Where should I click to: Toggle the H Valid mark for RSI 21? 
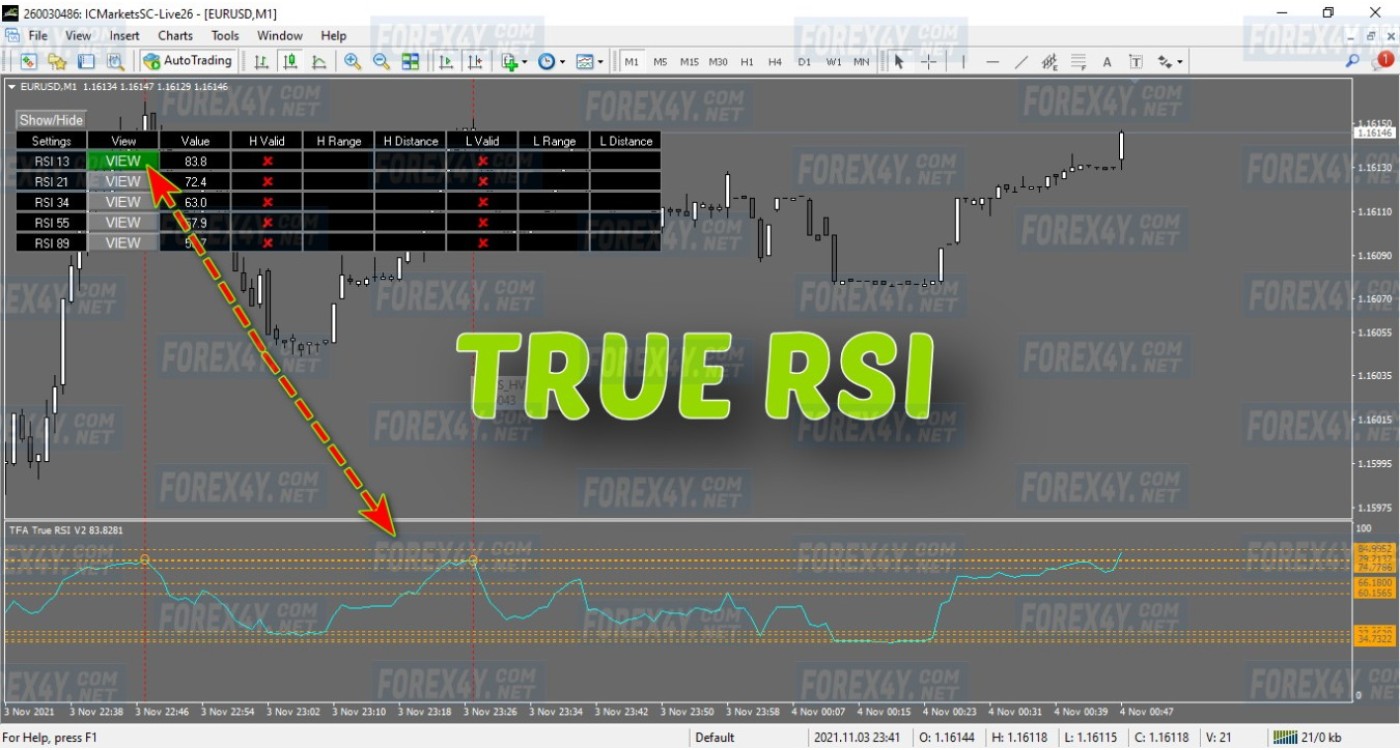pyautogui.click(x=267, y=181)
